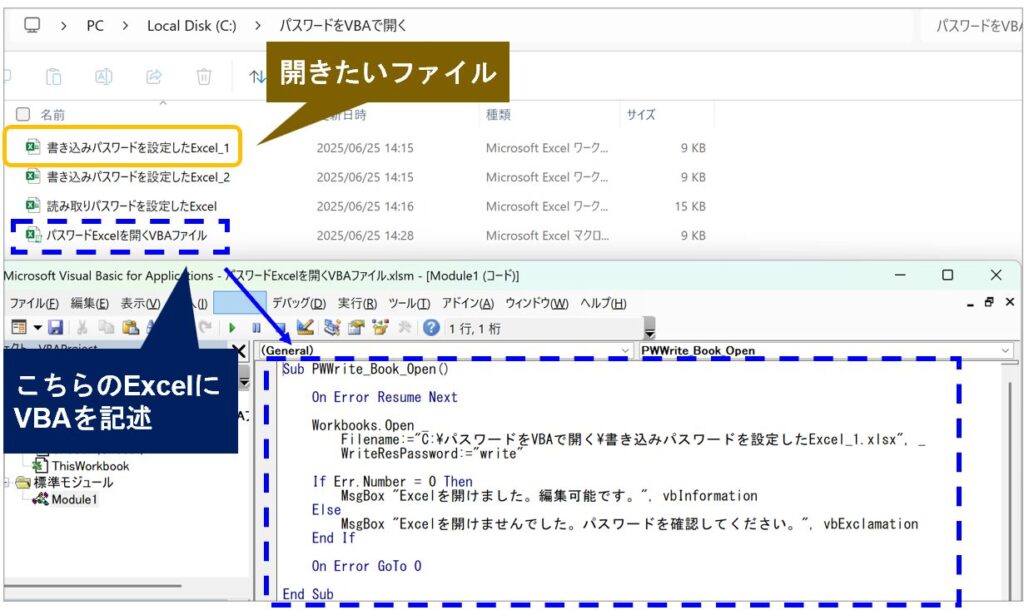Click the Sort arrows icon in Explorer toolbar
This screenshot has width=1024, height=610.
click(257, 77)
